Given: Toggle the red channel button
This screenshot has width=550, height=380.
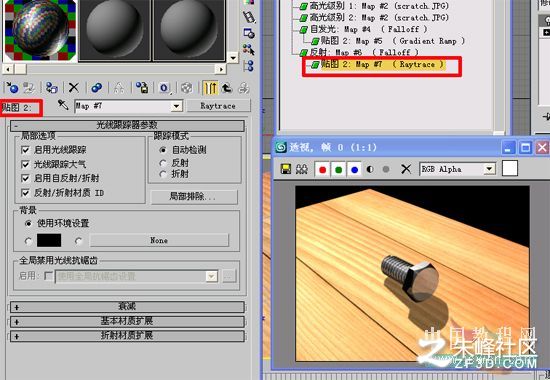Looking at the screenshot, I should click(322, 169).
